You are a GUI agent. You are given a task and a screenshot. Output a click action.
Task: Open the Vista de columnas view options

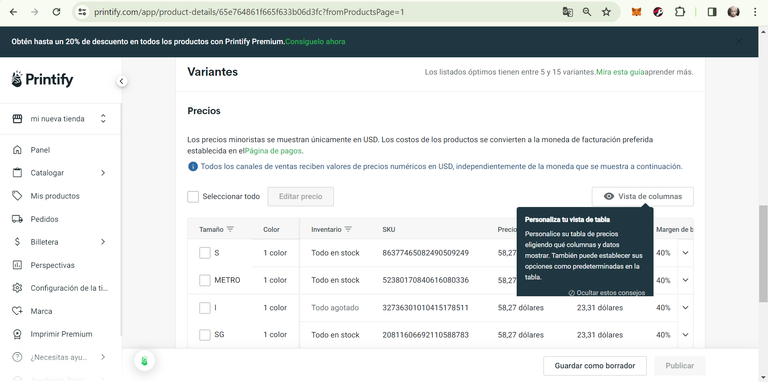pos(643,196)
